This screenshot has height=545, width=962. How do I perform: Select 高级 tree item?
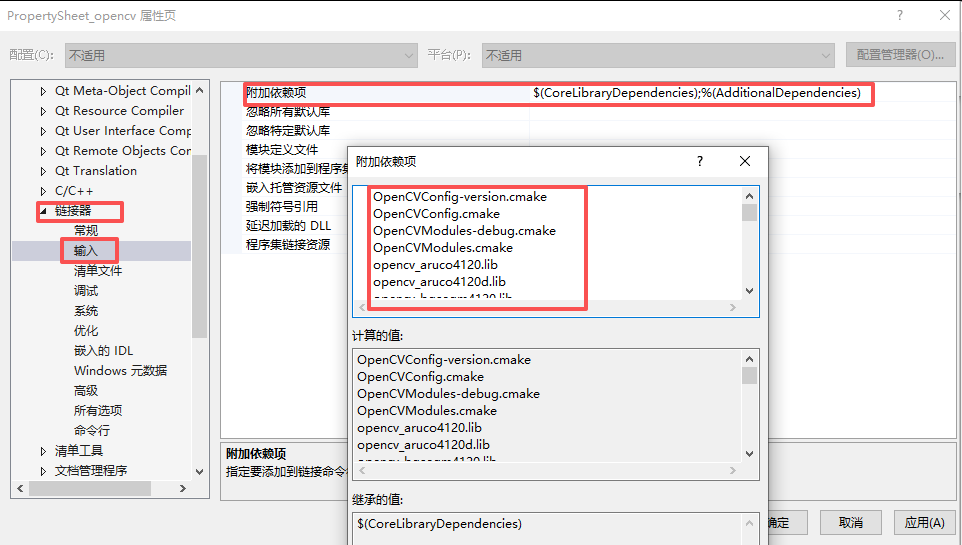pyautogui.click(x=86, y=391)
